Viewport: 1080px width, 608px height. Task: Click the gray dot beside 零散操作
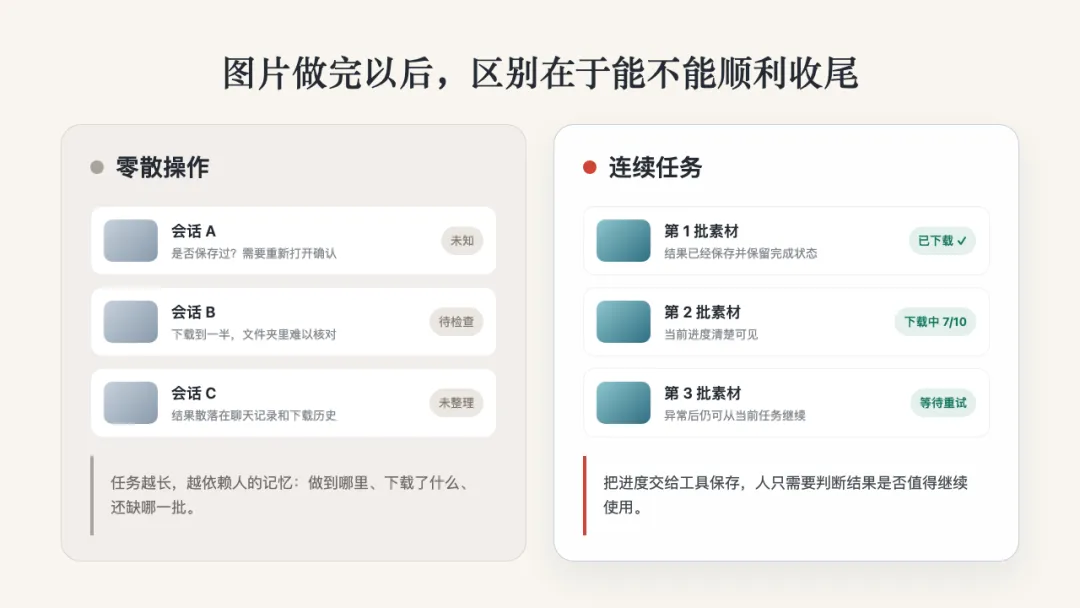tap(97, 167)
